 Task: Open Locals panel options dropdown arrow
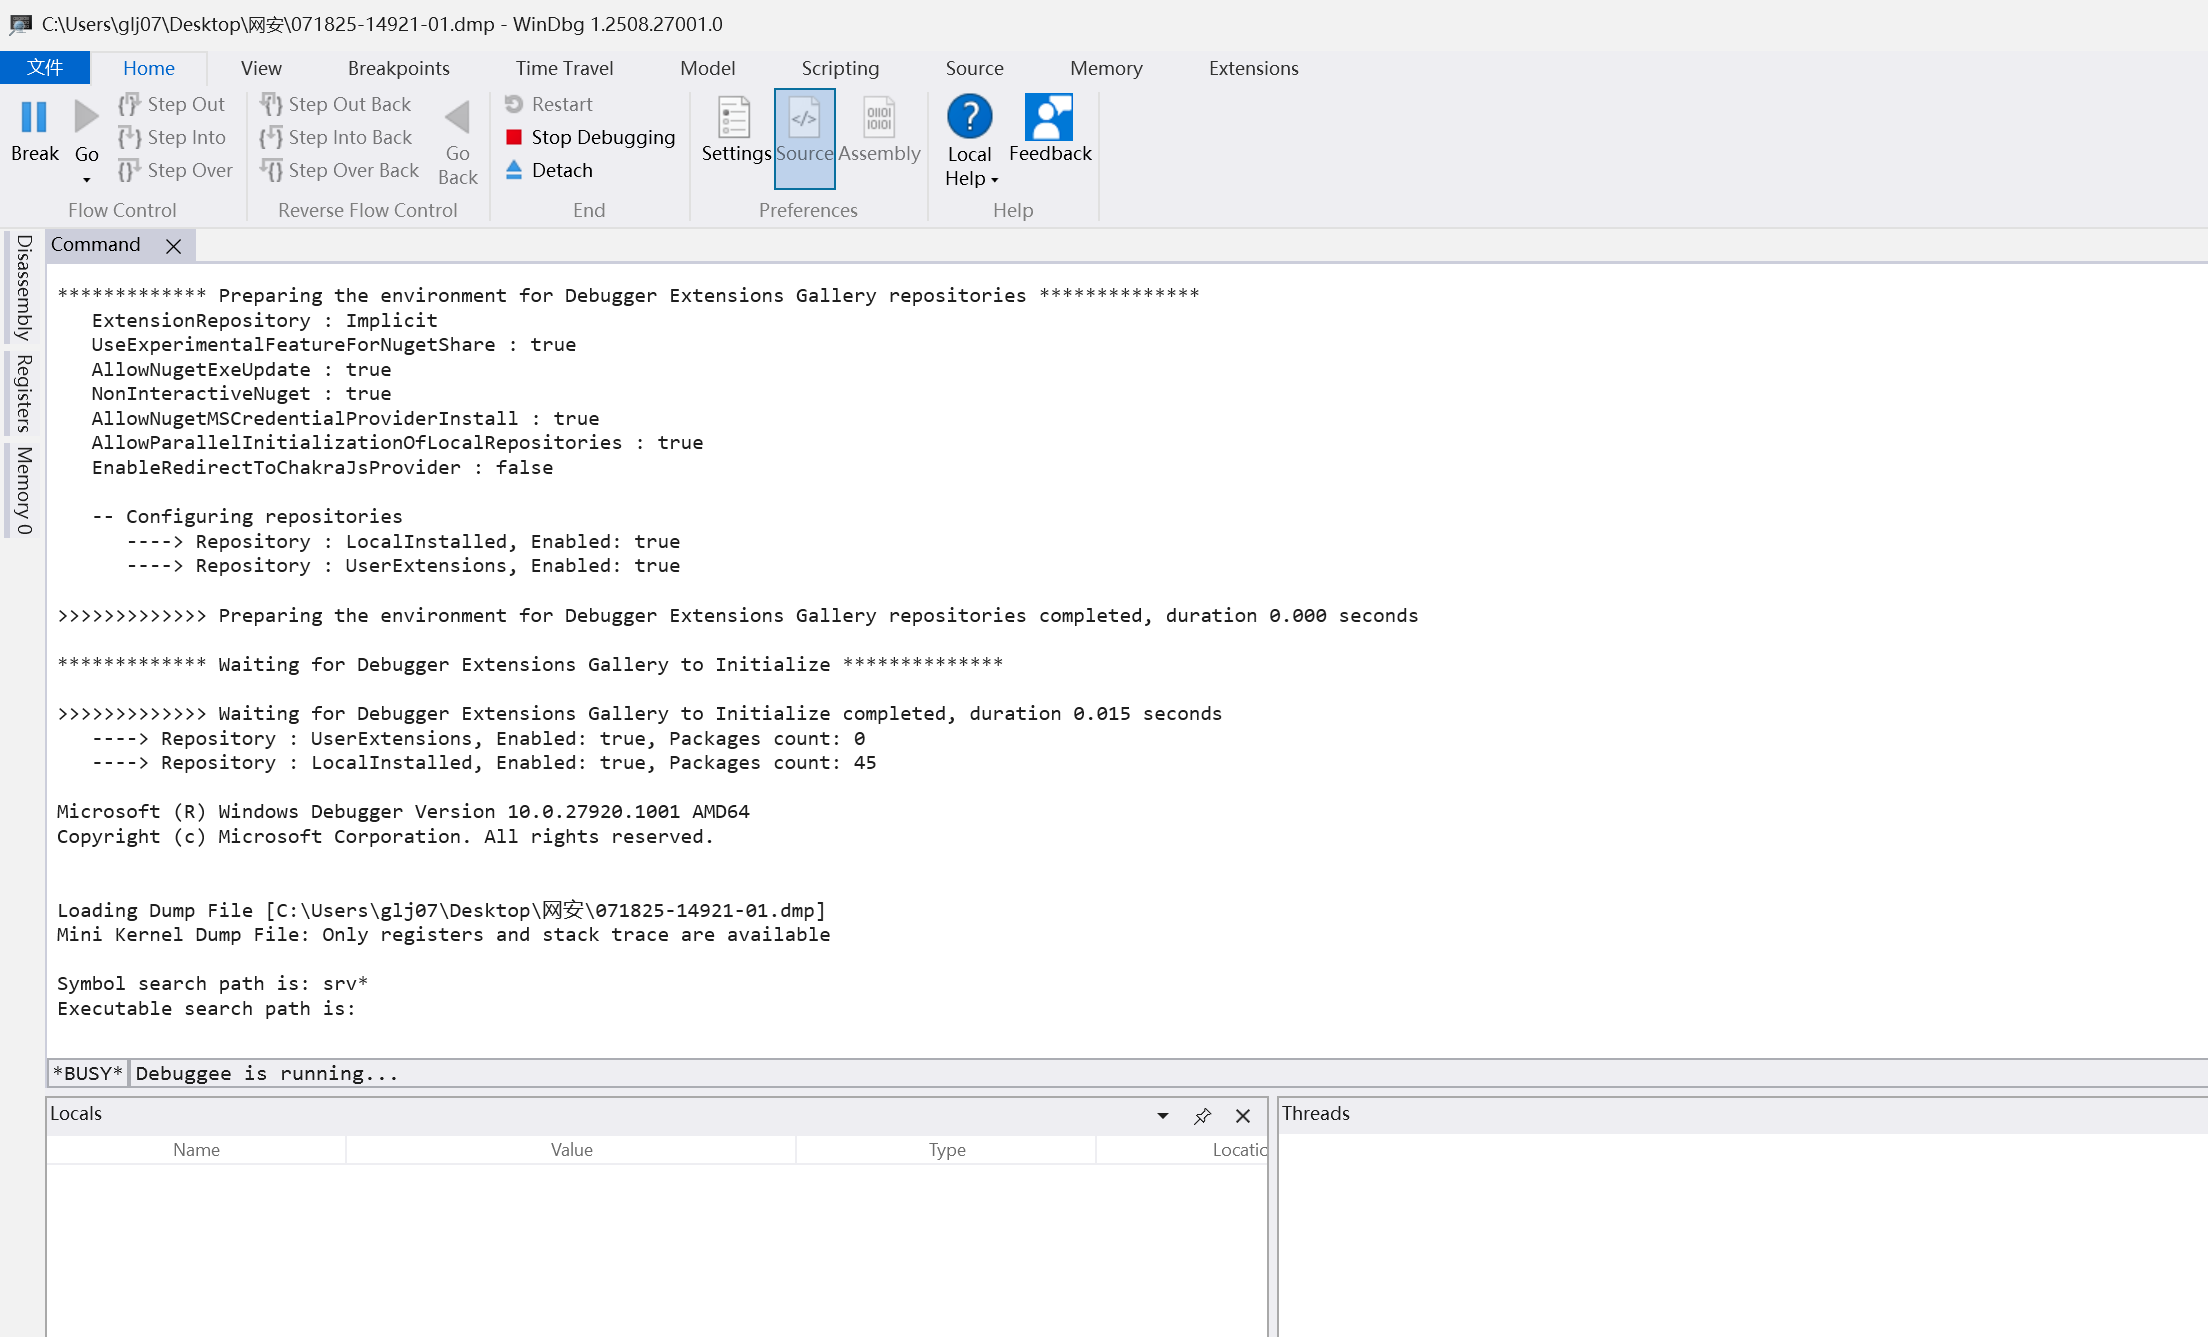(1163, 1116)
